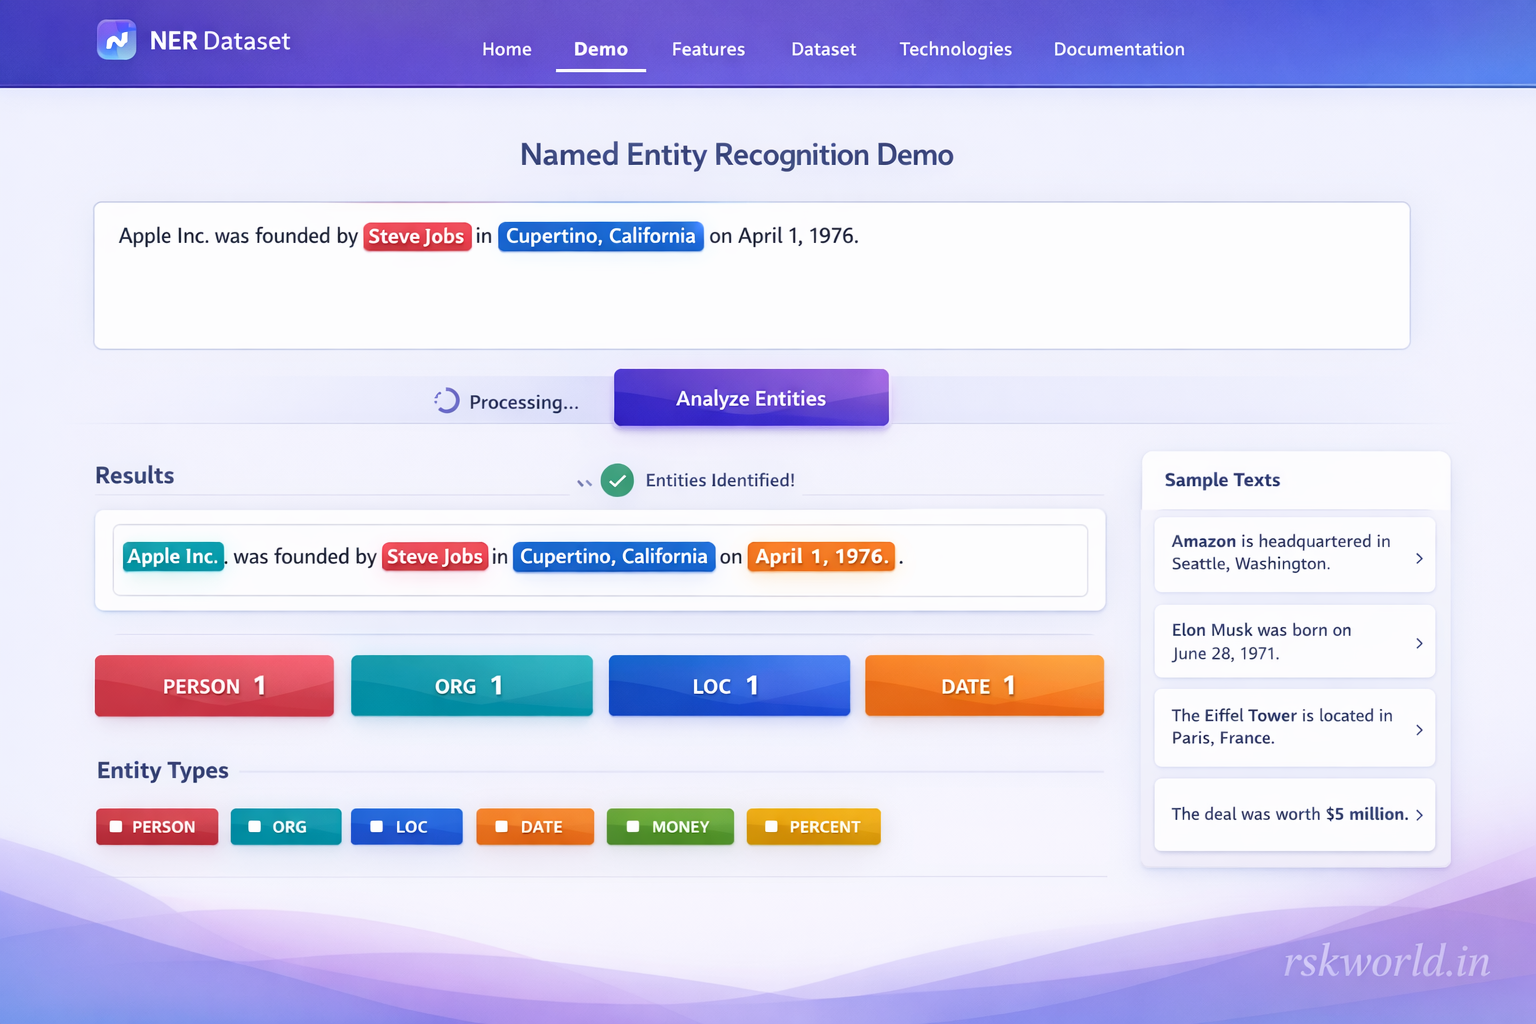
Task: Click the square icon inside the MONEY chip
Action: coord(633,827)
